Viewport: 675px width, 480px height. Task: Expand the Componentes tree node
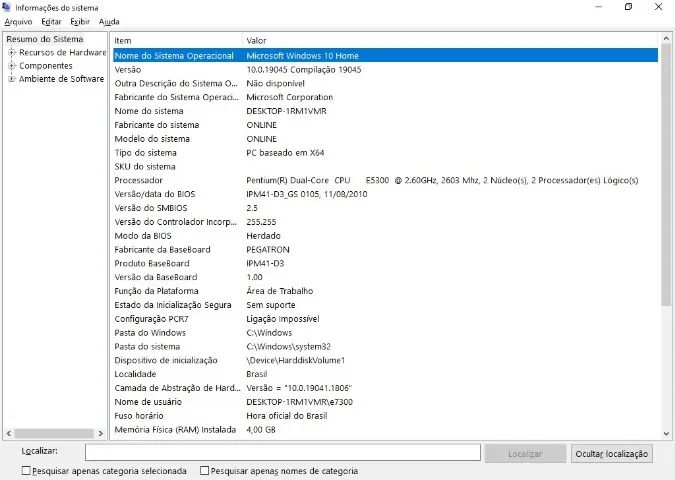[x=12, y=66]
